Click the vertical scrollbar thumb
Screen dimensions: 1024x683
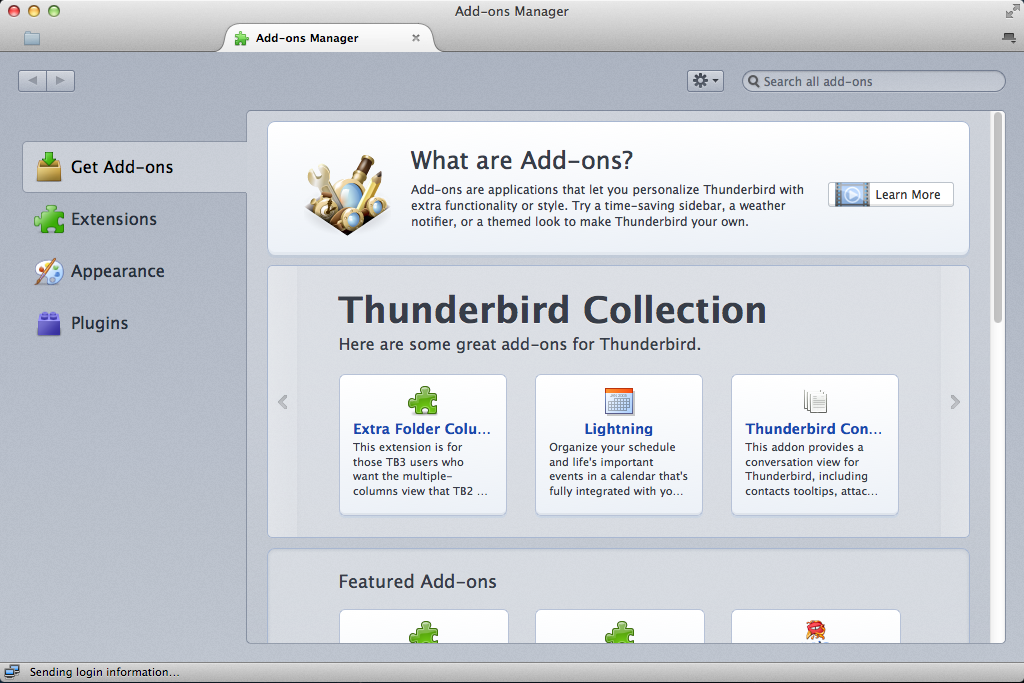[x=997, y=217]
